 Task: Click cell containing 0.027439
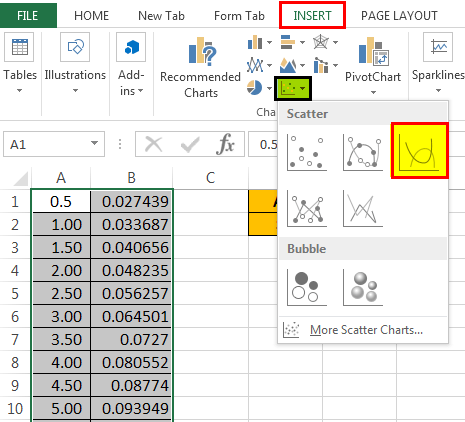pyautogui.click(x=131, y=201)
